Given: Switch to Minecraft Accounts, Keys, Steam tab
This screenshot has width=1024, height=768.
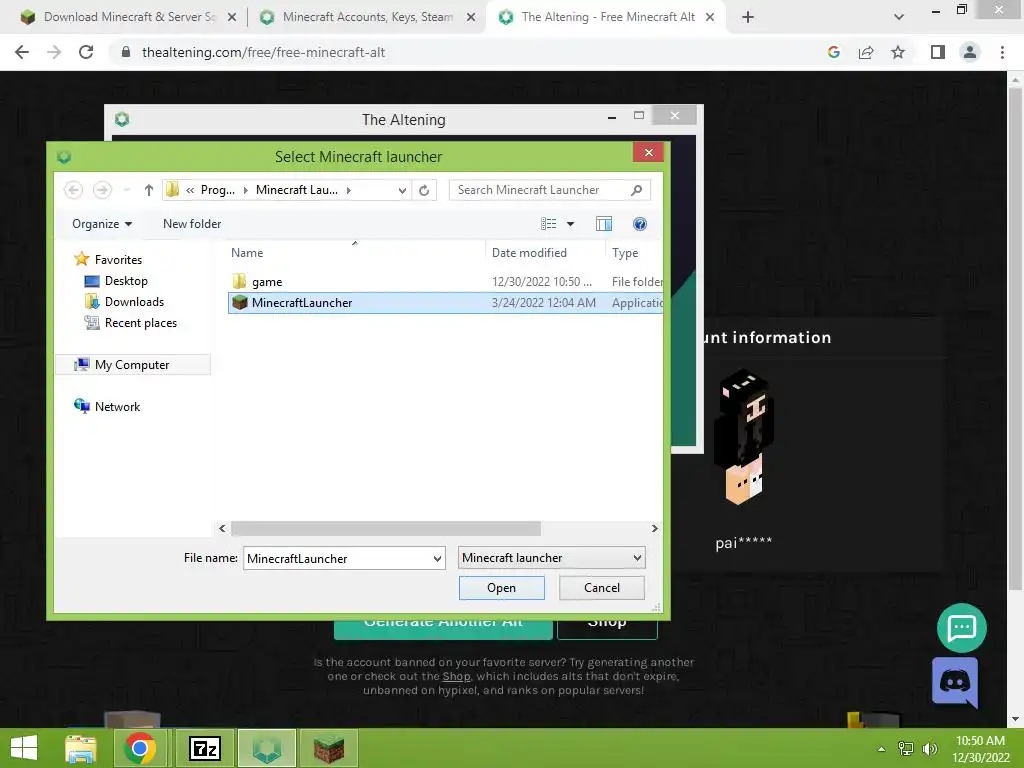Looking at the screenshot, I should [x=368, y=17].
